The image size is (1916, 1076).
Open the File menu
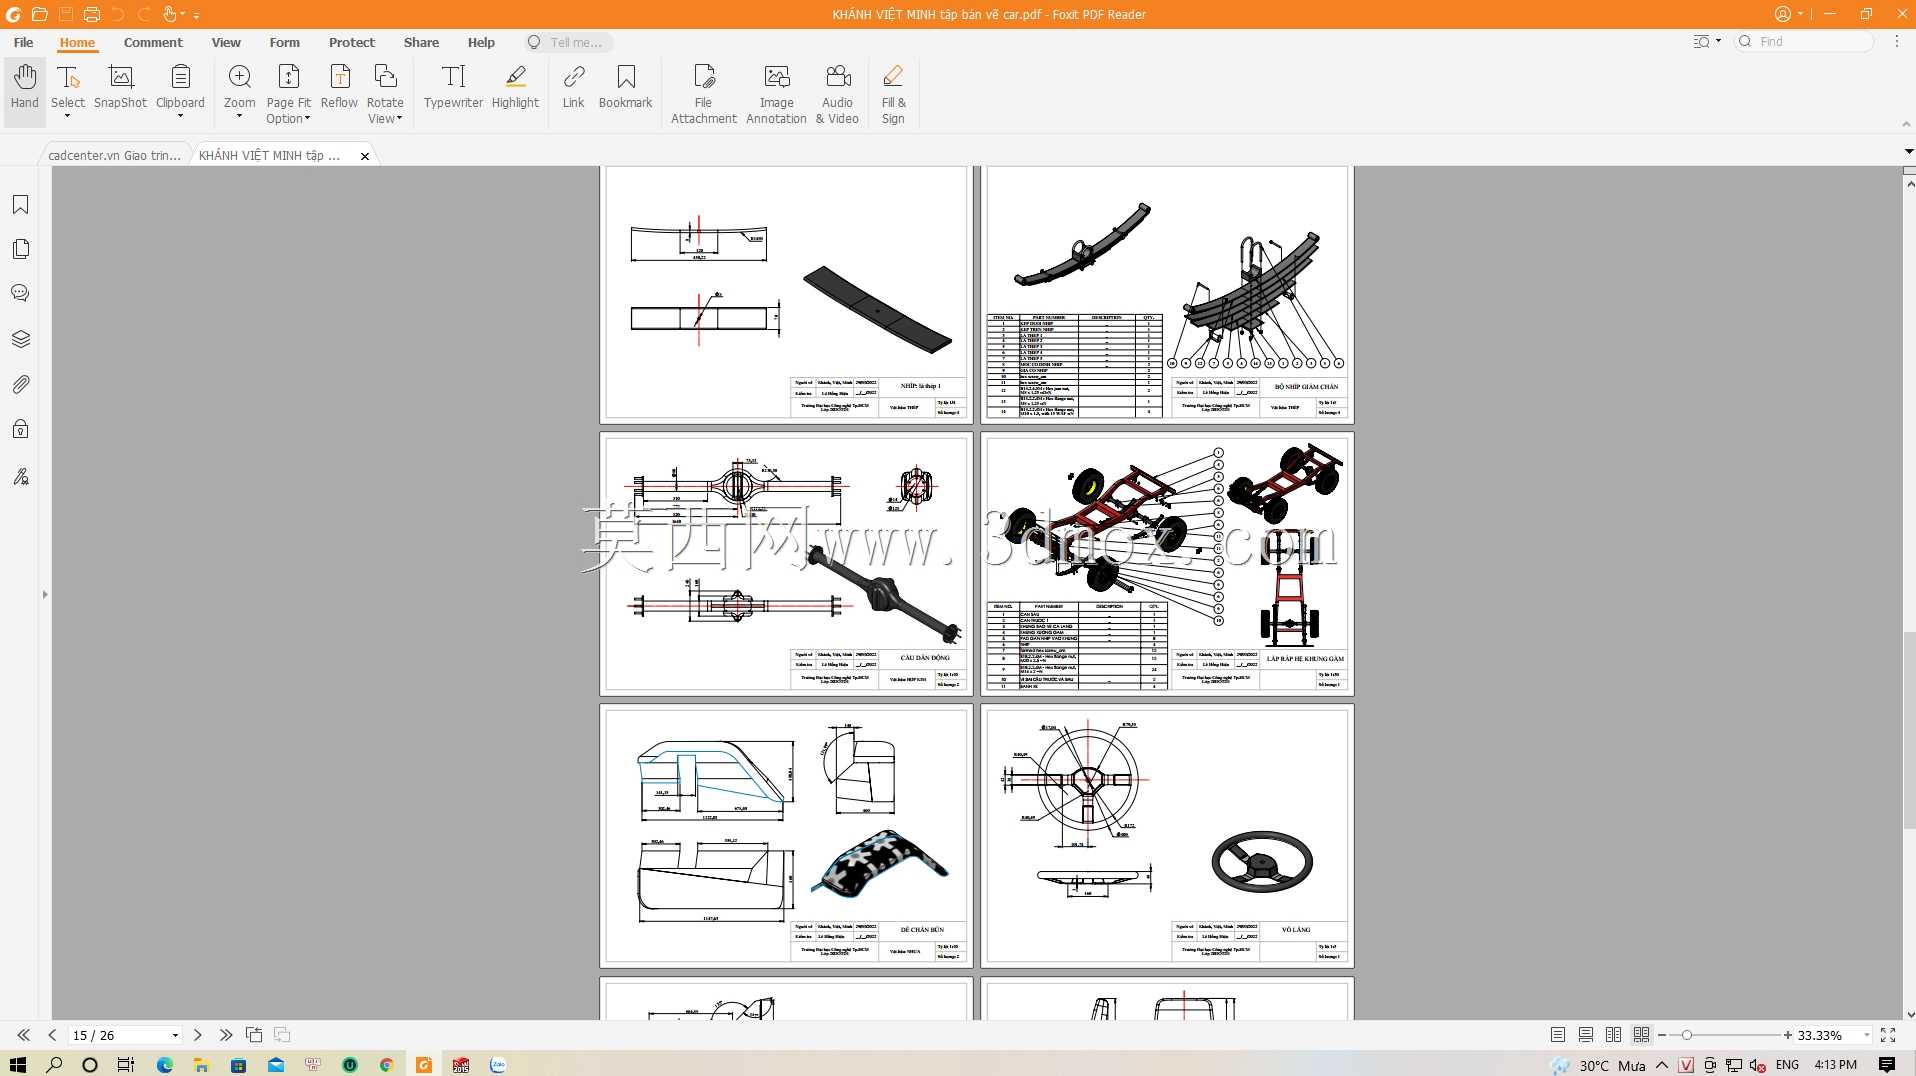(23, 42)
